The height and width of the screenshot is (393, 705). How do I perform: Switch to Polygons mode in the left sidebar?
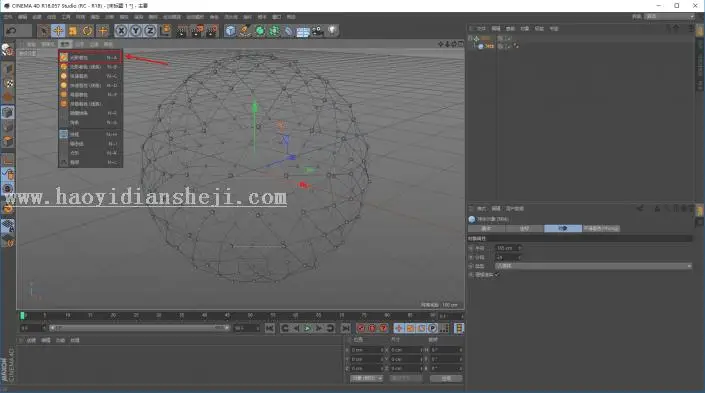[8, 142]
